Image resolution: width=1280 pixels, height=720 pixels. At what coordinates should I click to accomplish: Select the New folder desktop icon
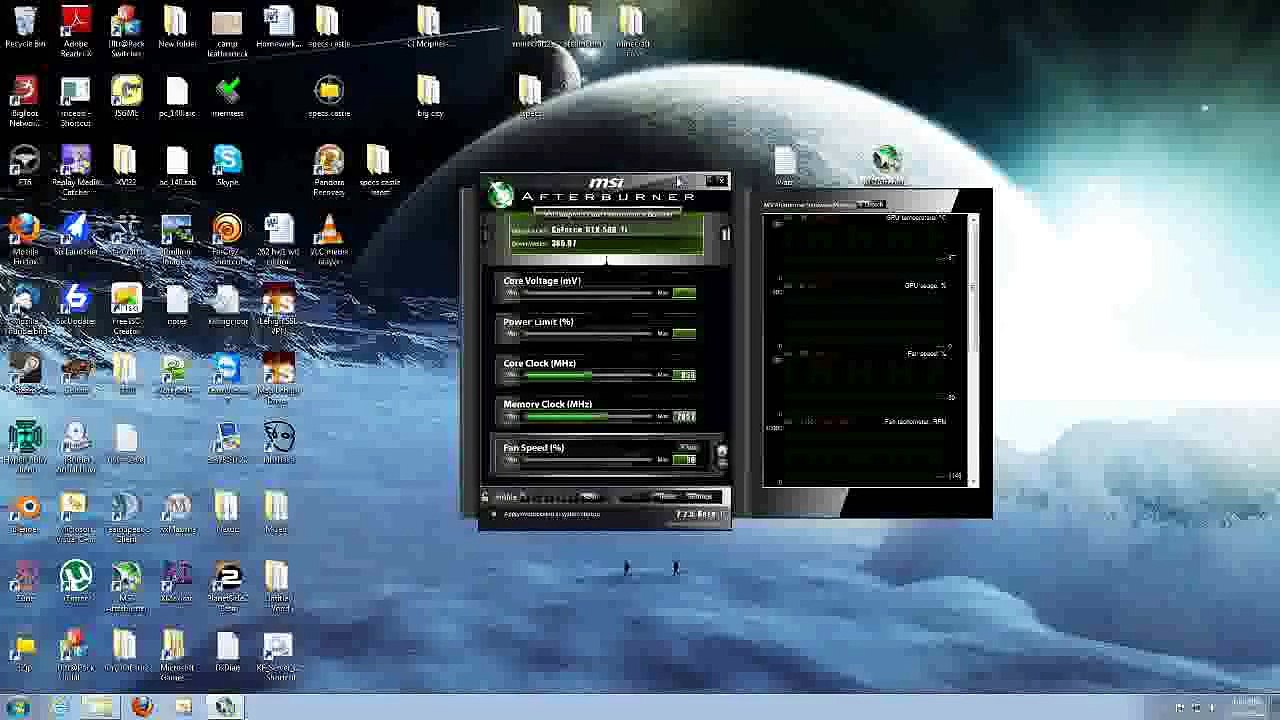tap(177, 27)
